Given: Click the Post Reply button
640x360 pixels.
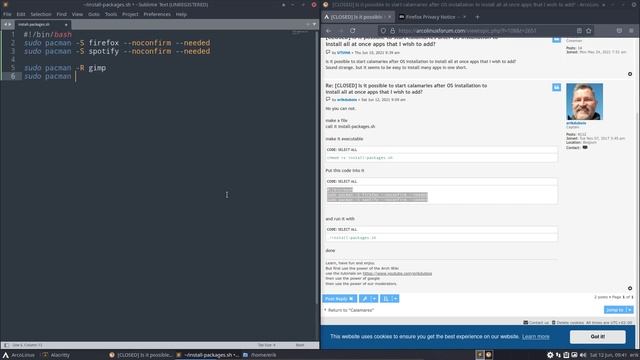Looking at the screenshot, I should [x=340, y=299].
